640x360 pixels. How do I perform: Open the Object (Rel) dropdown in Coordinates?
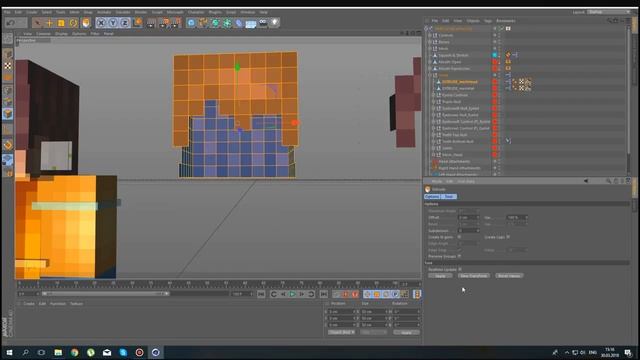[342, 332]
